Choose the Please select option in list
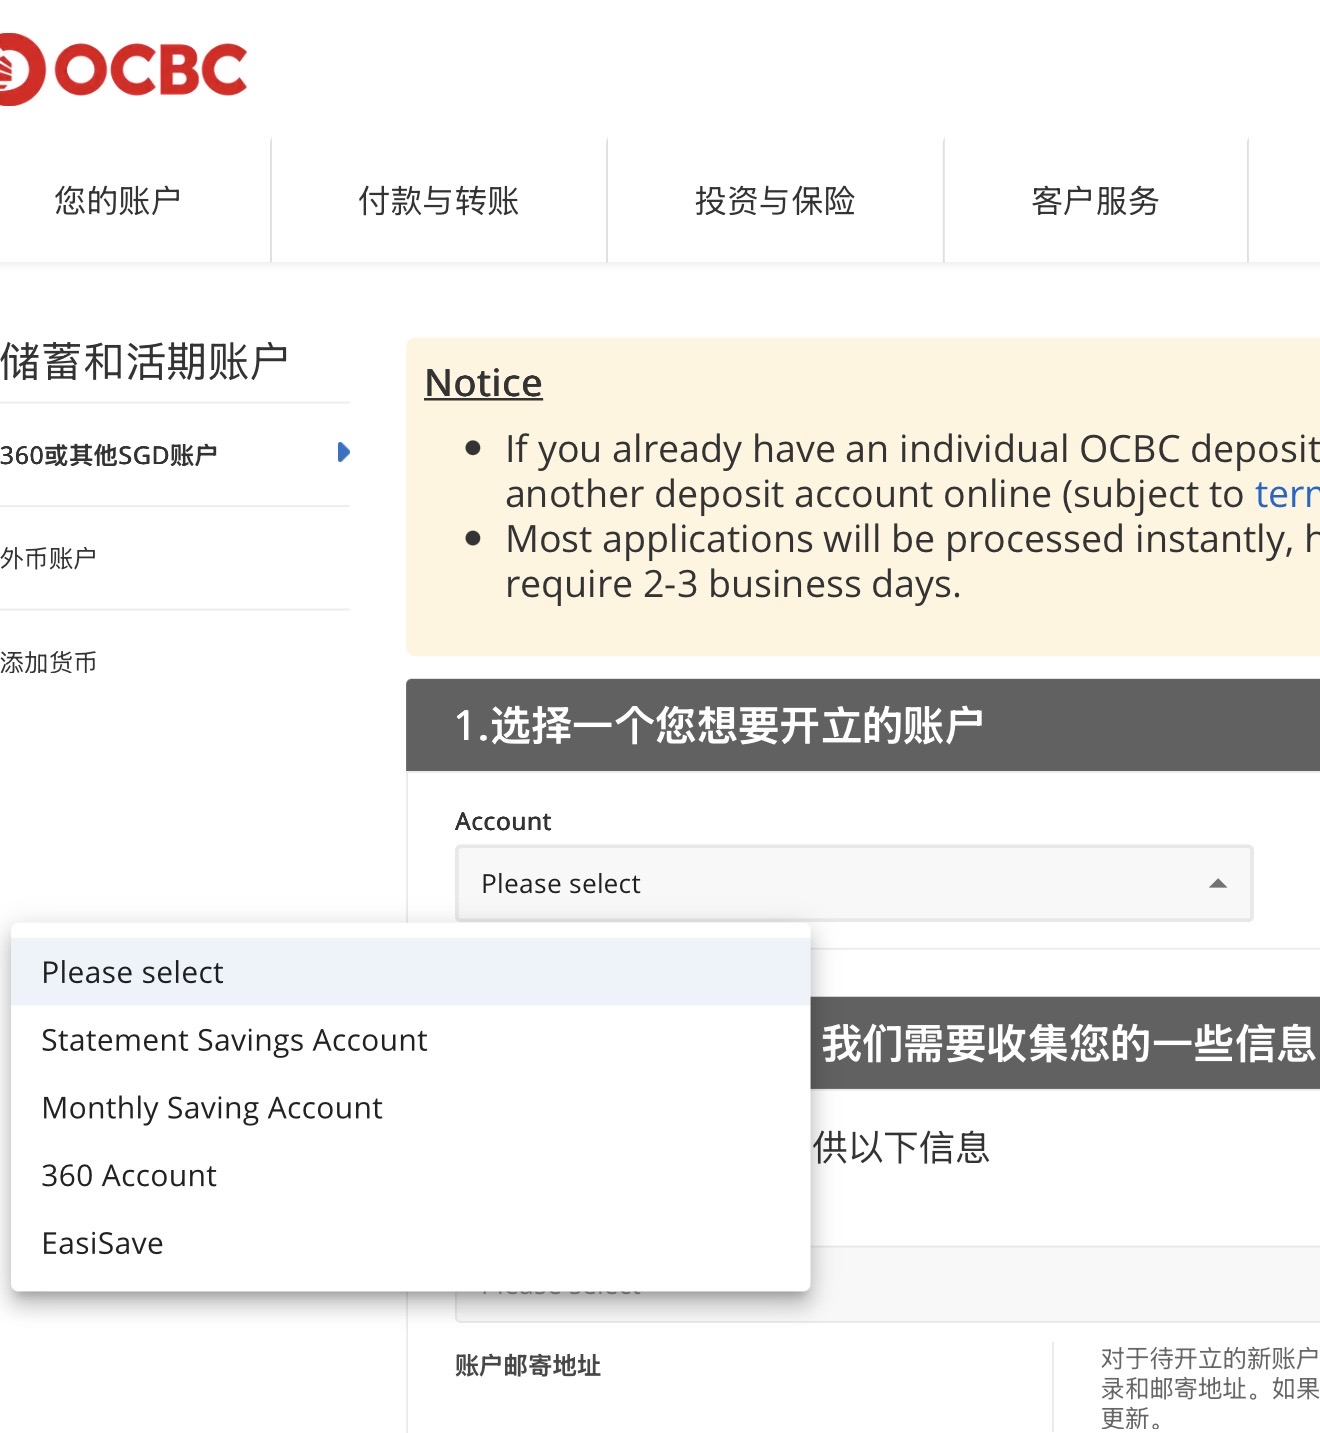Screen dimensions: 1320x1433 point(410,972)
